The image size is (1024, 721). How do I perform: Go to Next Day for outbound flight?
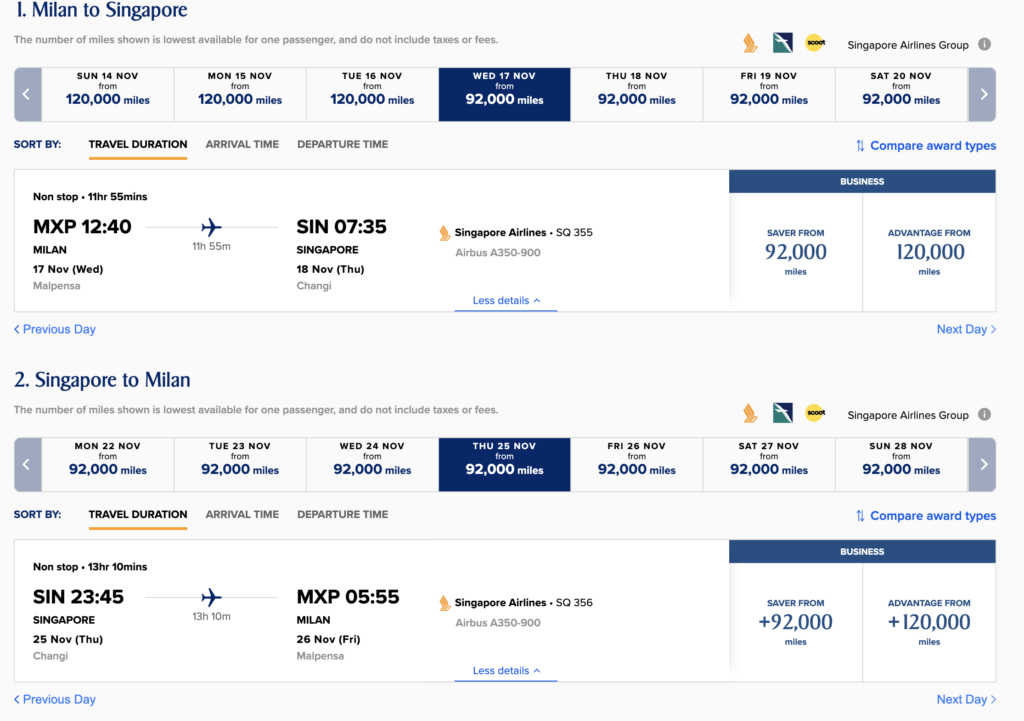tap(966, 329)
